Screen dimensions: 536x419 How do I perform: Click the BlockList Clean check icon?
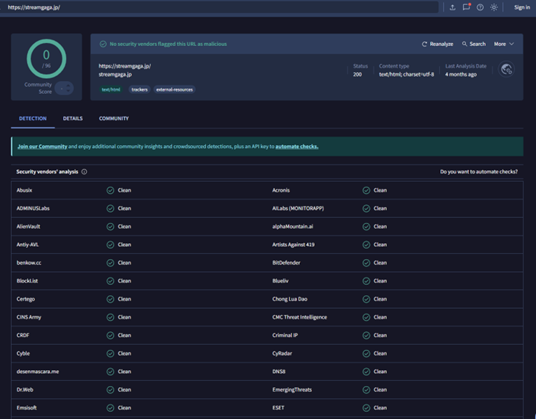pos(110,281)
